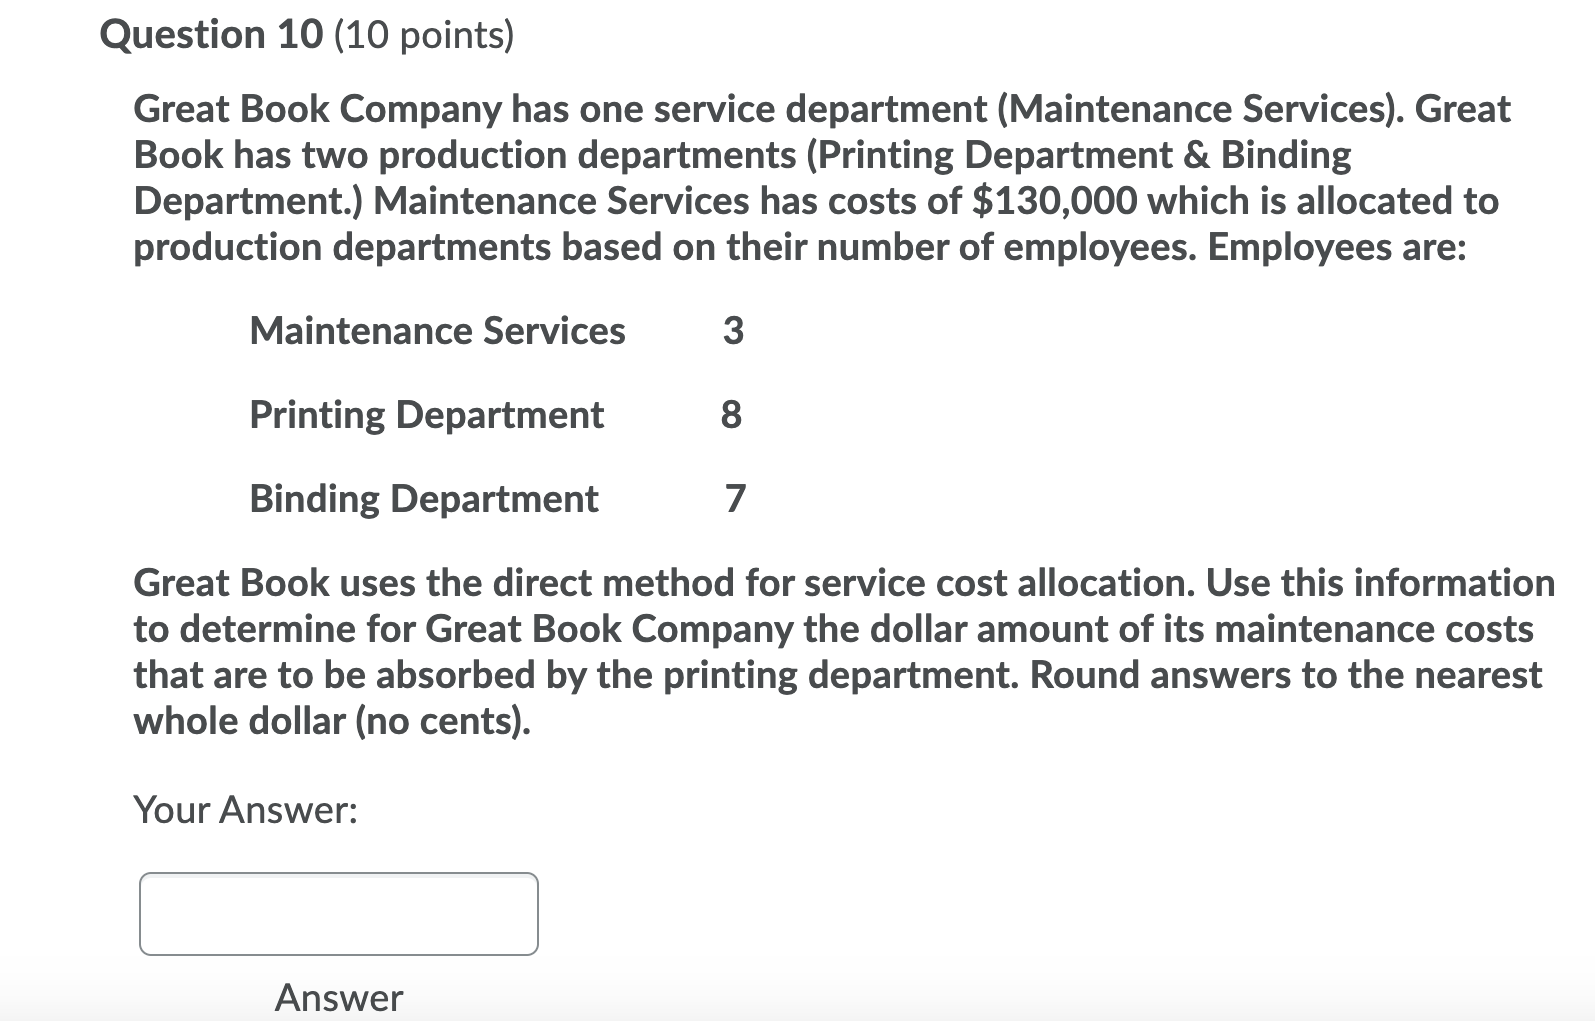Select the Your Answer label
This screenshot has height=1021, width=1595.
pos(245,808)
